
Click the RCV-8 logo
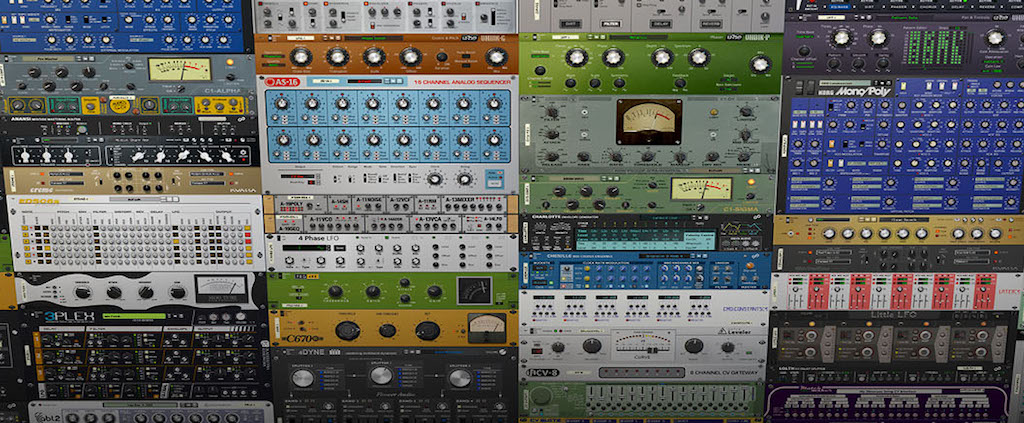click(x=541, y=373)
